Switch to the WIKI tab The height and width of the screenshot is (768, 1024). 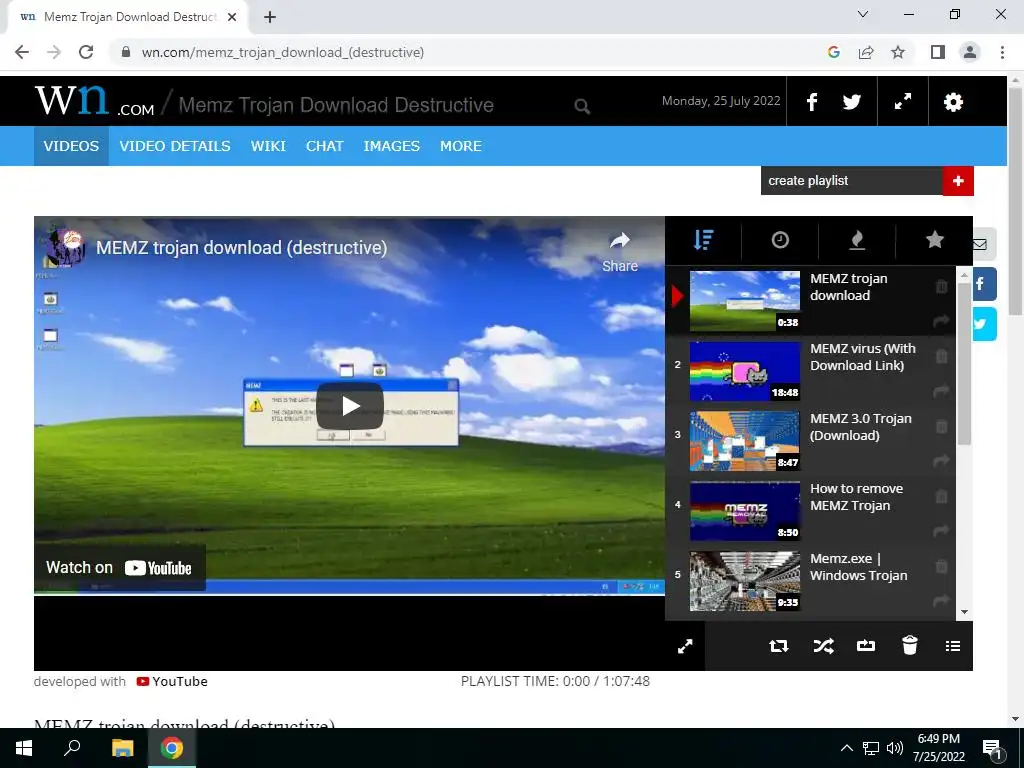pos(268,146)
